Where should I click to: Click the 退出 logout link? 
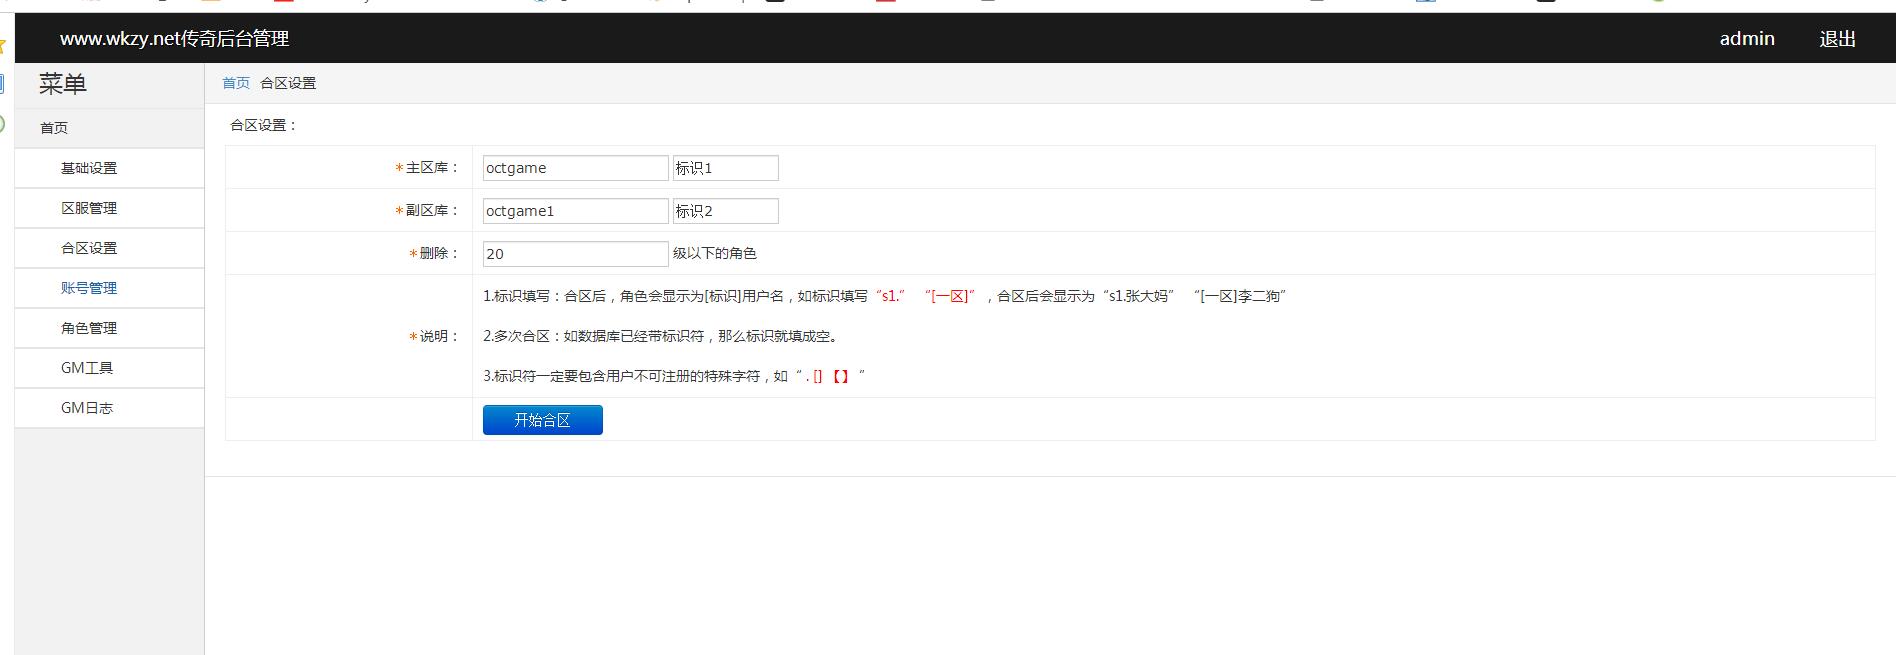pos(1837,39)
